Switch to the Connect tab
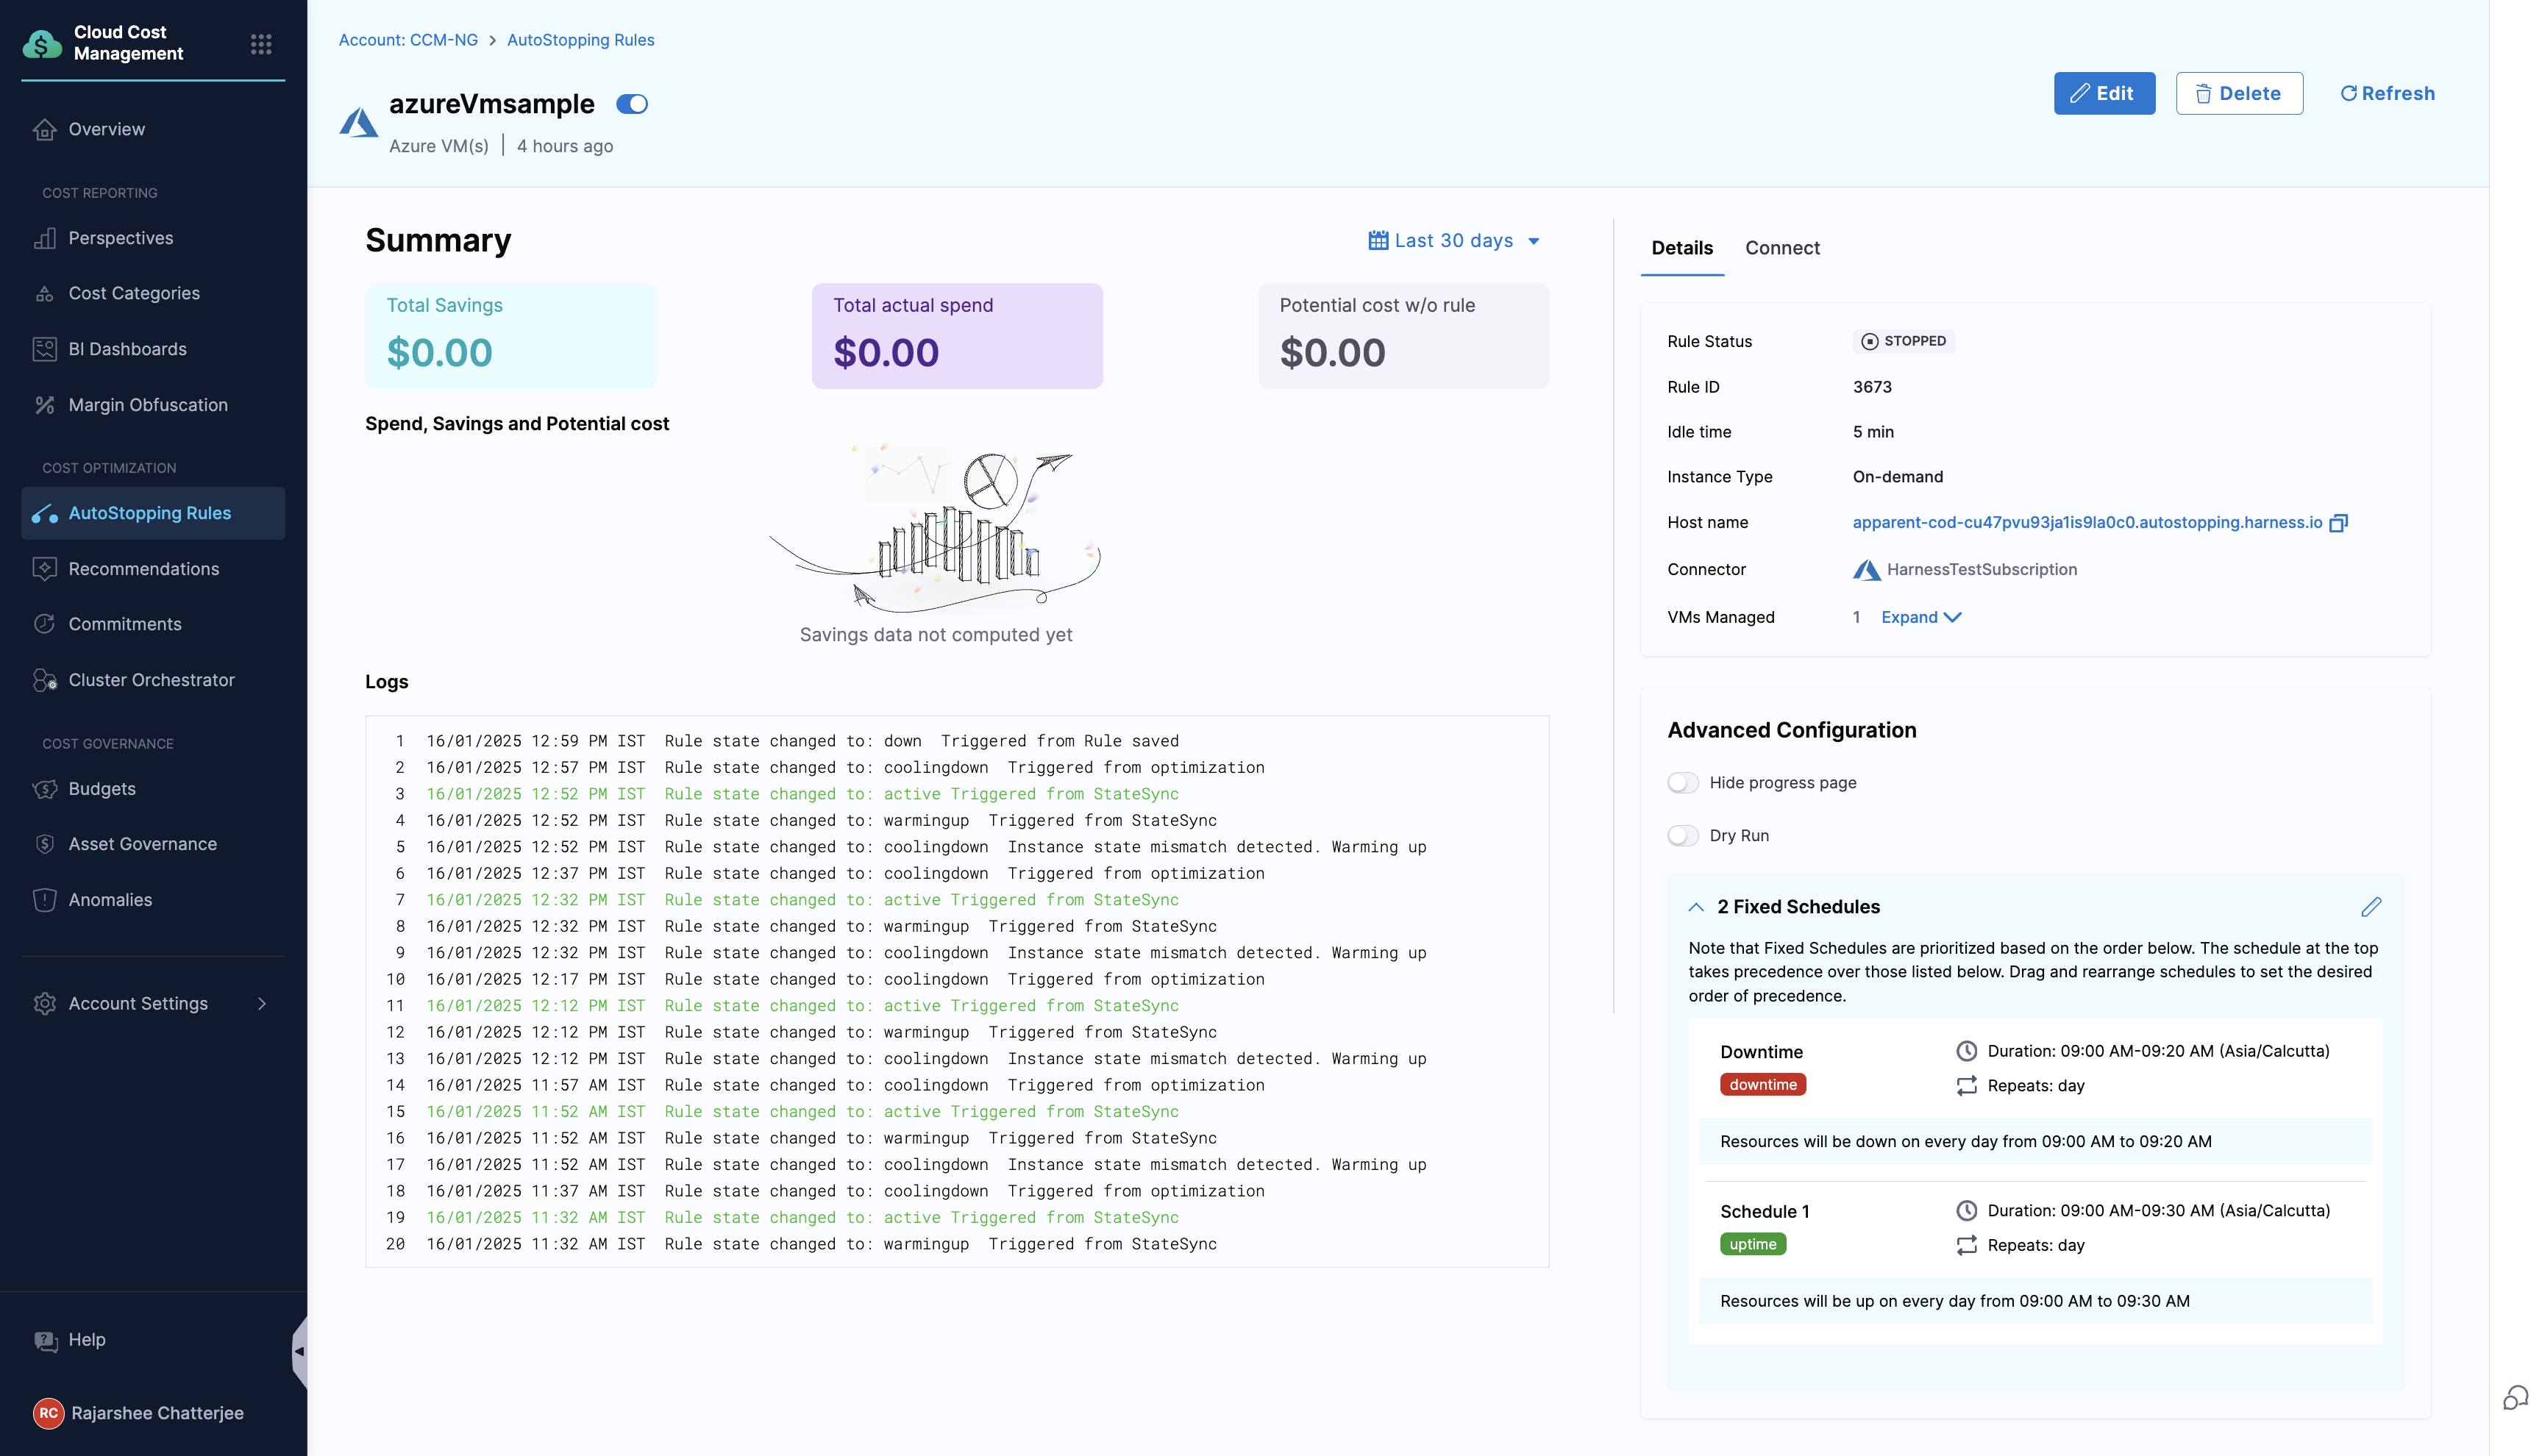 click(1782, 248)
